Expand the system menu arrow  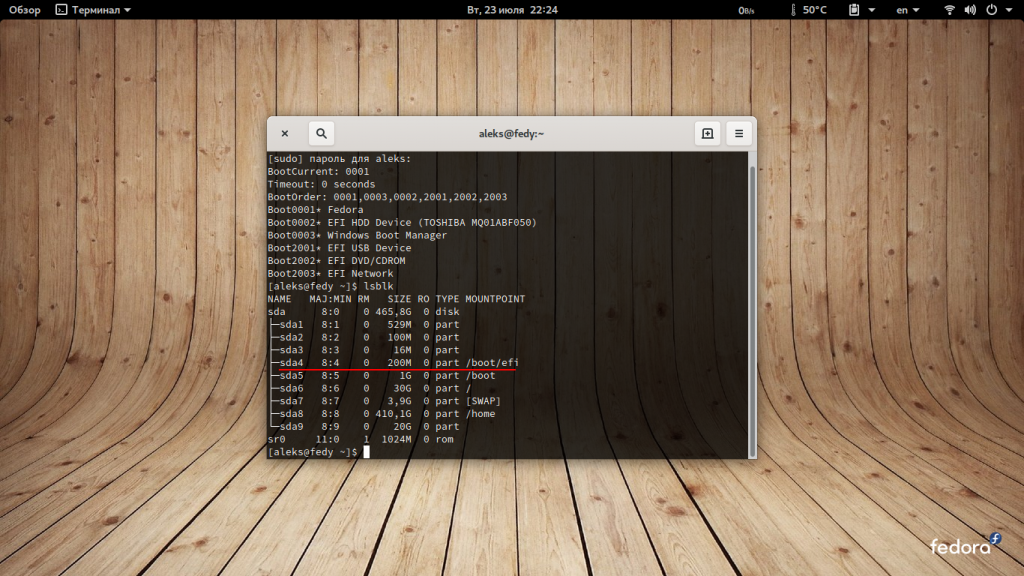point(1009,10)
